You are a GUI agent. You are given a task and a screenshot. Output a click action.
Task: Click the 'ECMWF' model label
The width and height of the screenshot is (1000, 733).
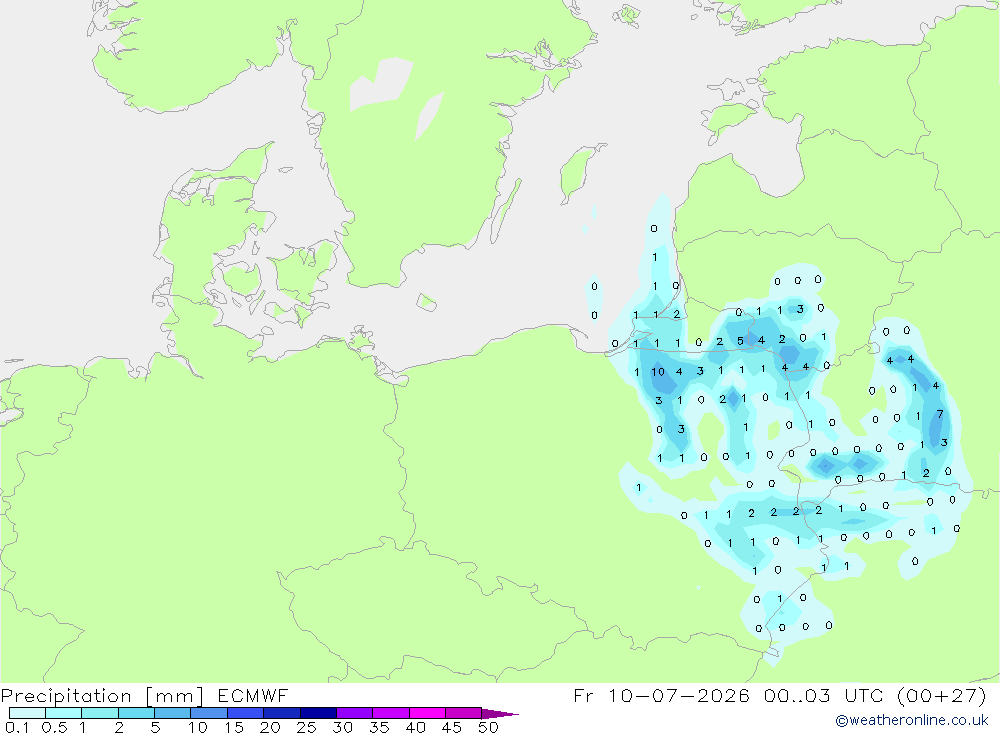coord(253,695)
